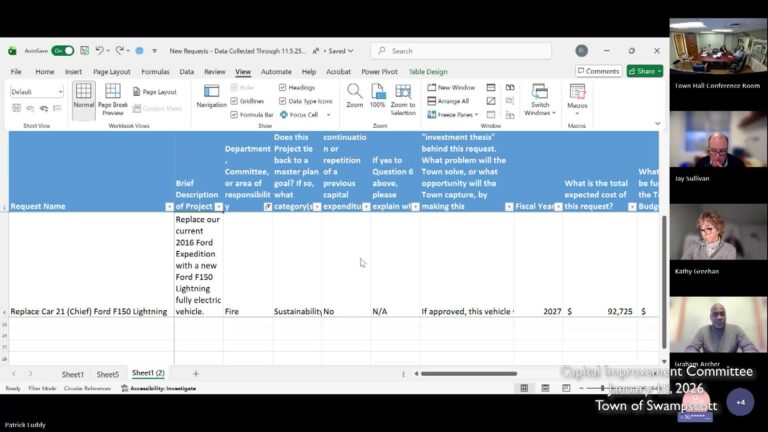Click the Comments button
Screen dimensions: 768x432
coord(598,71)
